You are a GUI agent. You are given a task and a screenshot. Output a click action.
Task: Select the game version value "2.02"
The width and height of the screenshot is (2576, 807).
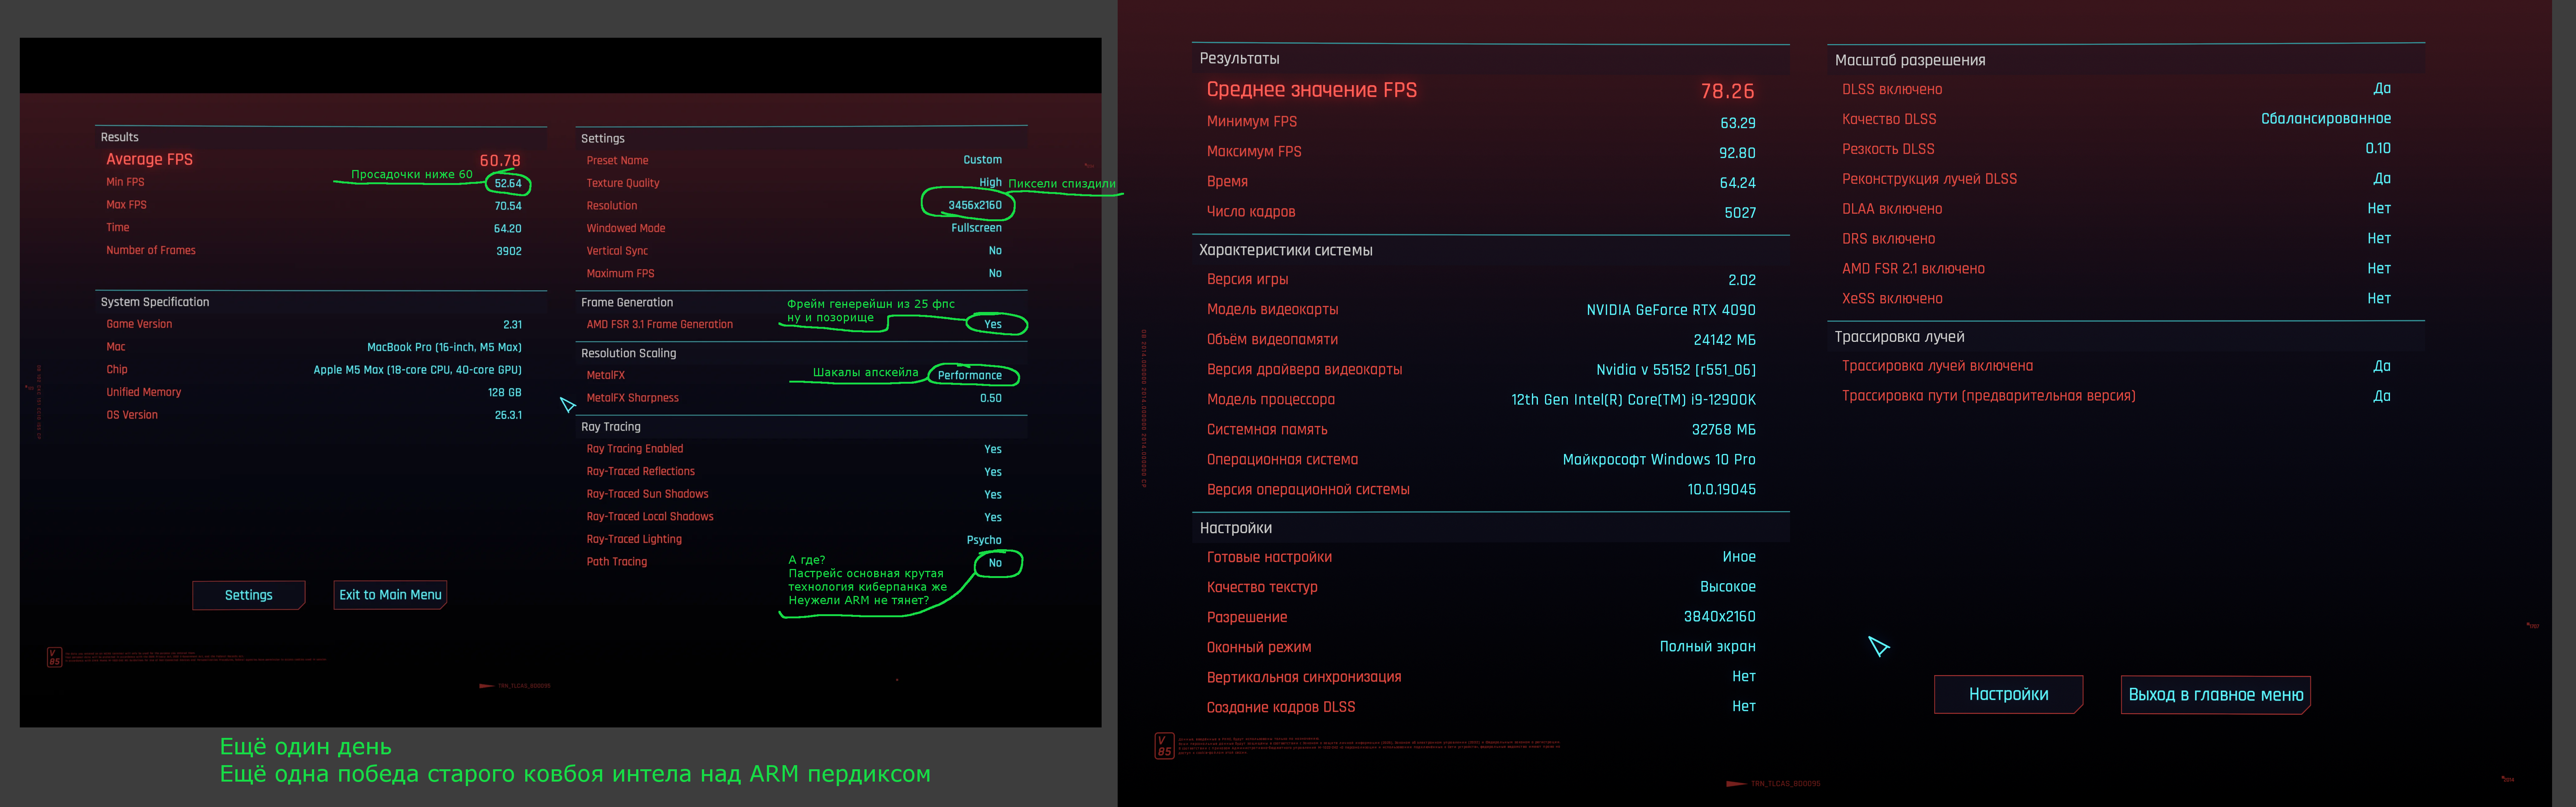pyautogui.click(x=1742, y=280)
